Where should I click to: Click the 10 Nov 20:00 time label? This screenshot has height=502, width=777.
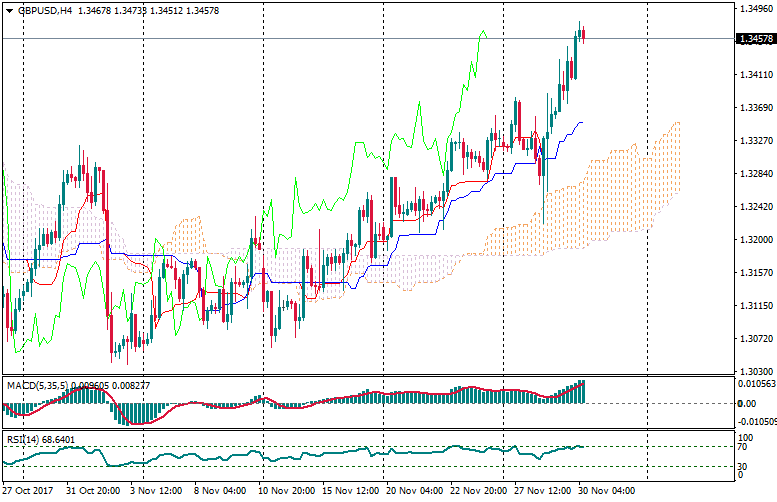[285, 492]
